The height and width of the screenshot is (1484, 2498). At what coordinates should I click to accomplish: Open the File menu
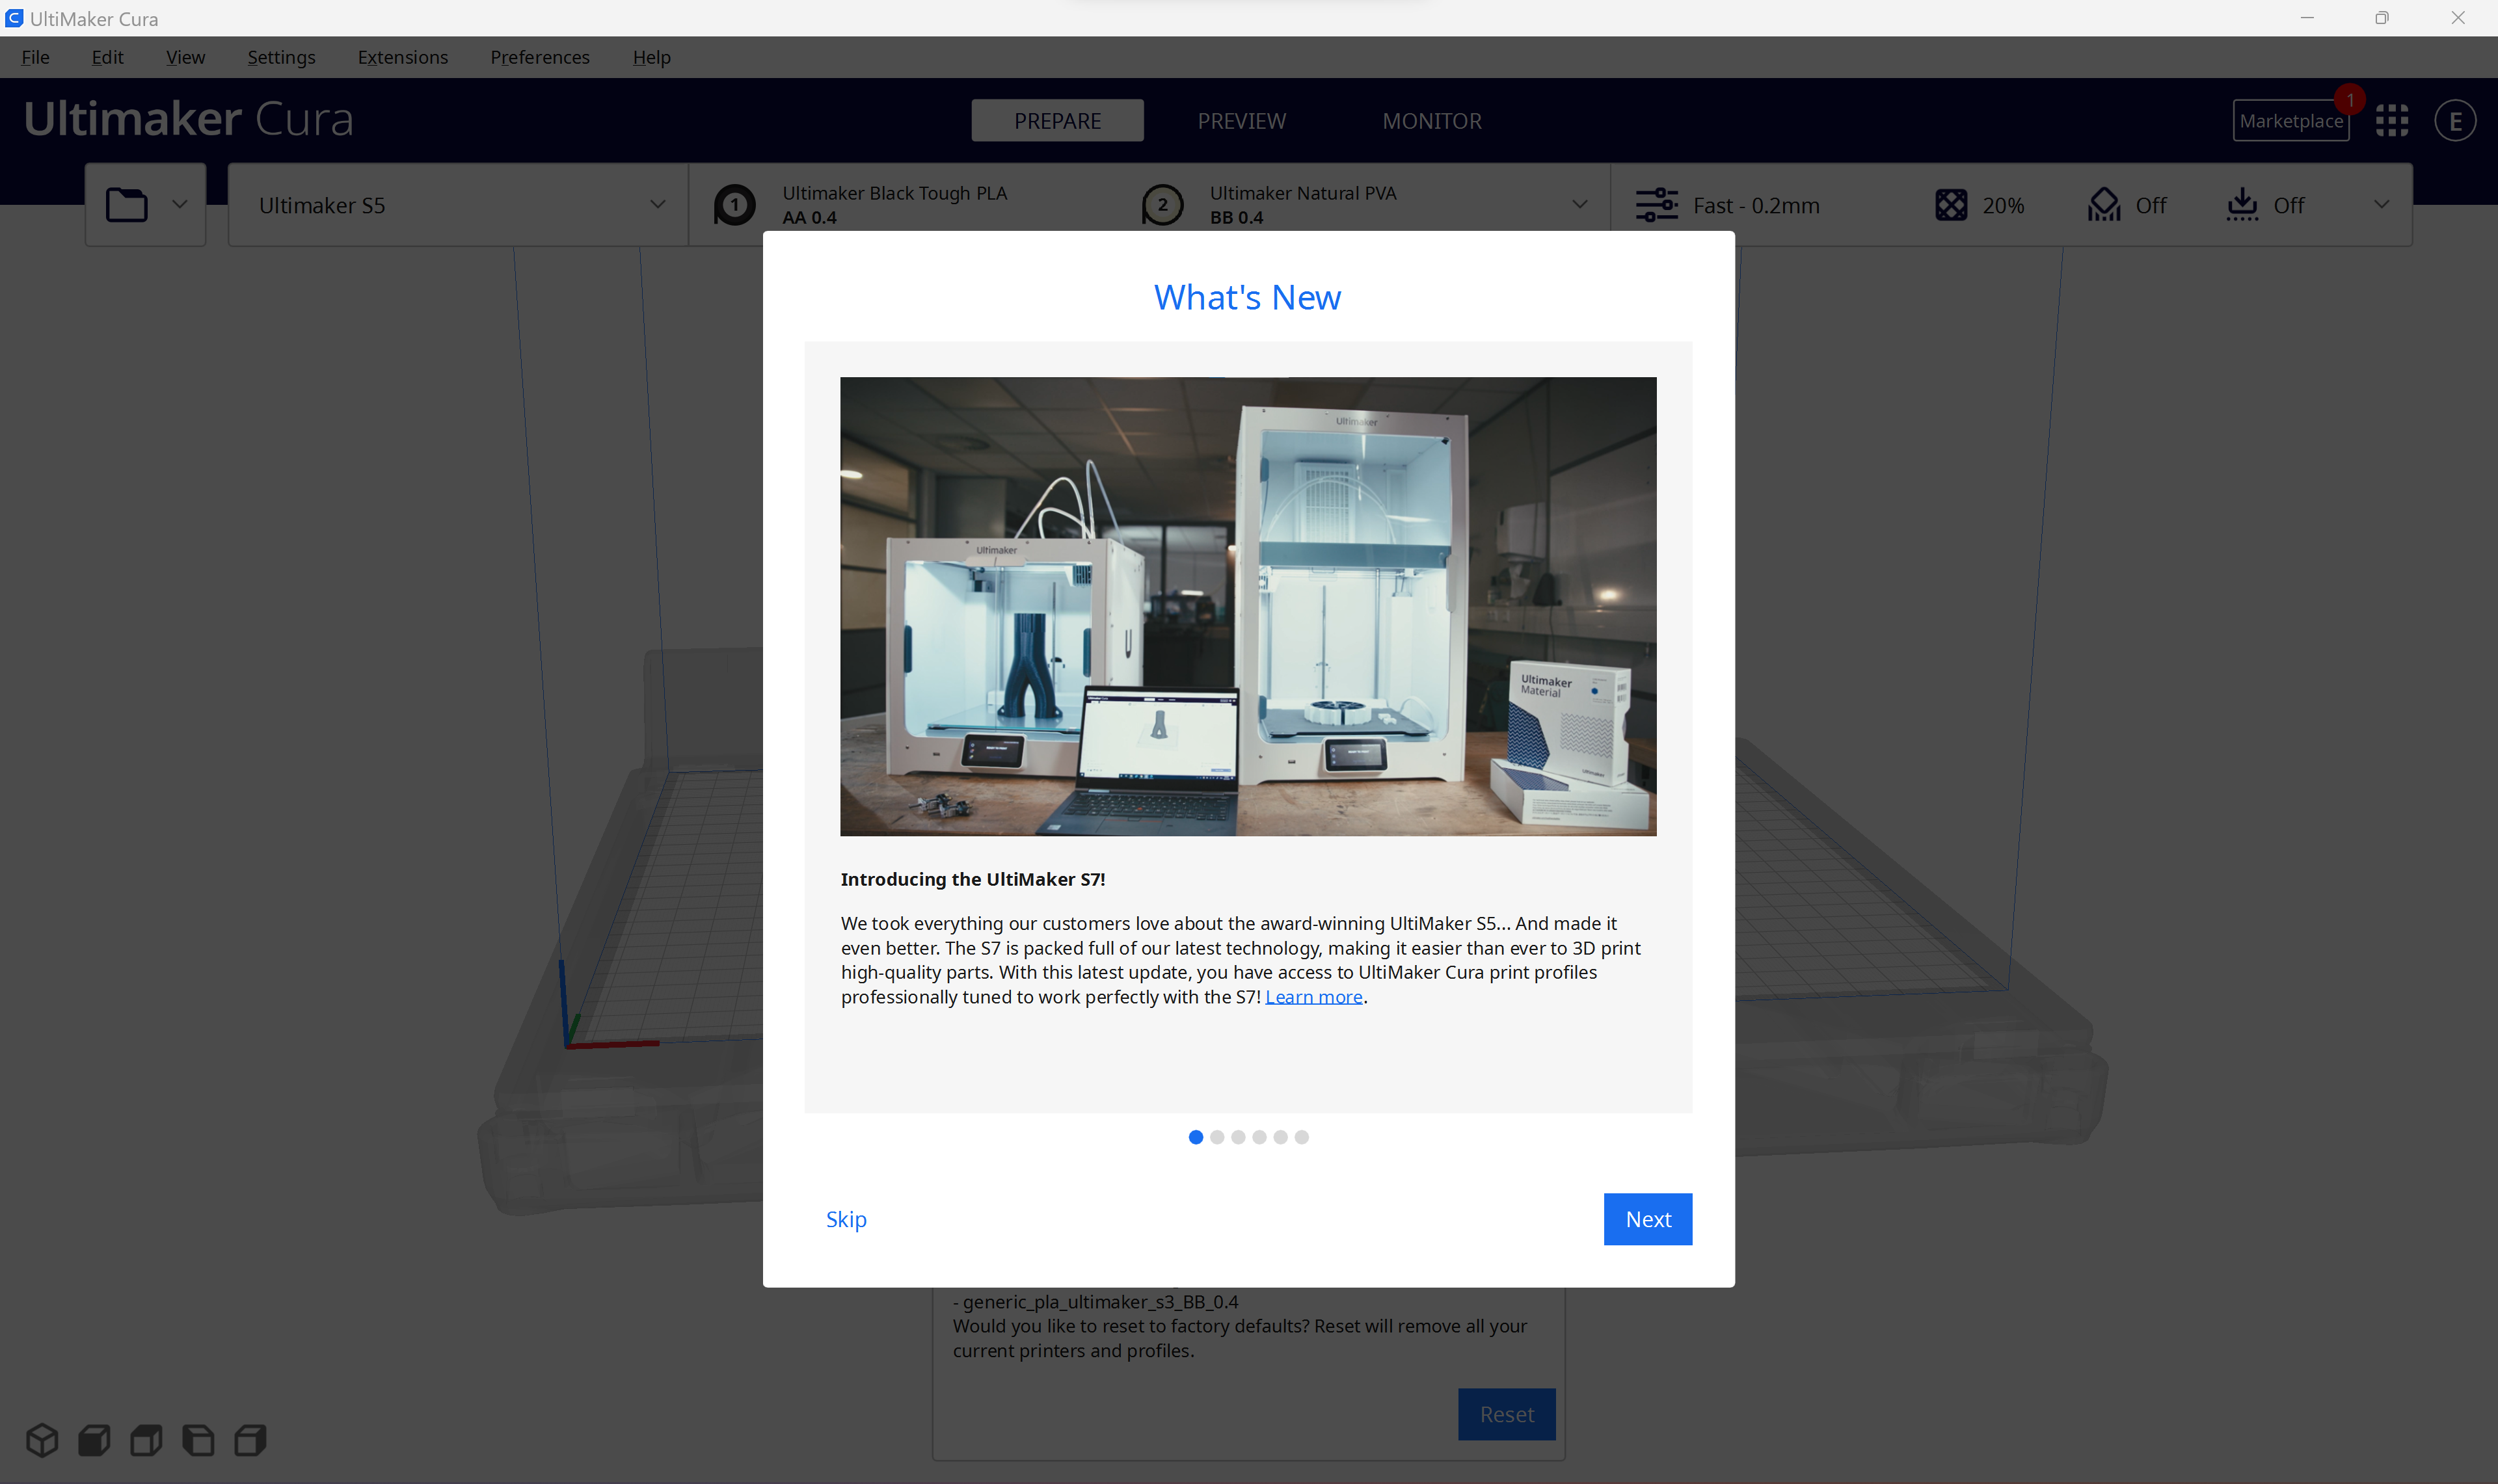(35, 57)
